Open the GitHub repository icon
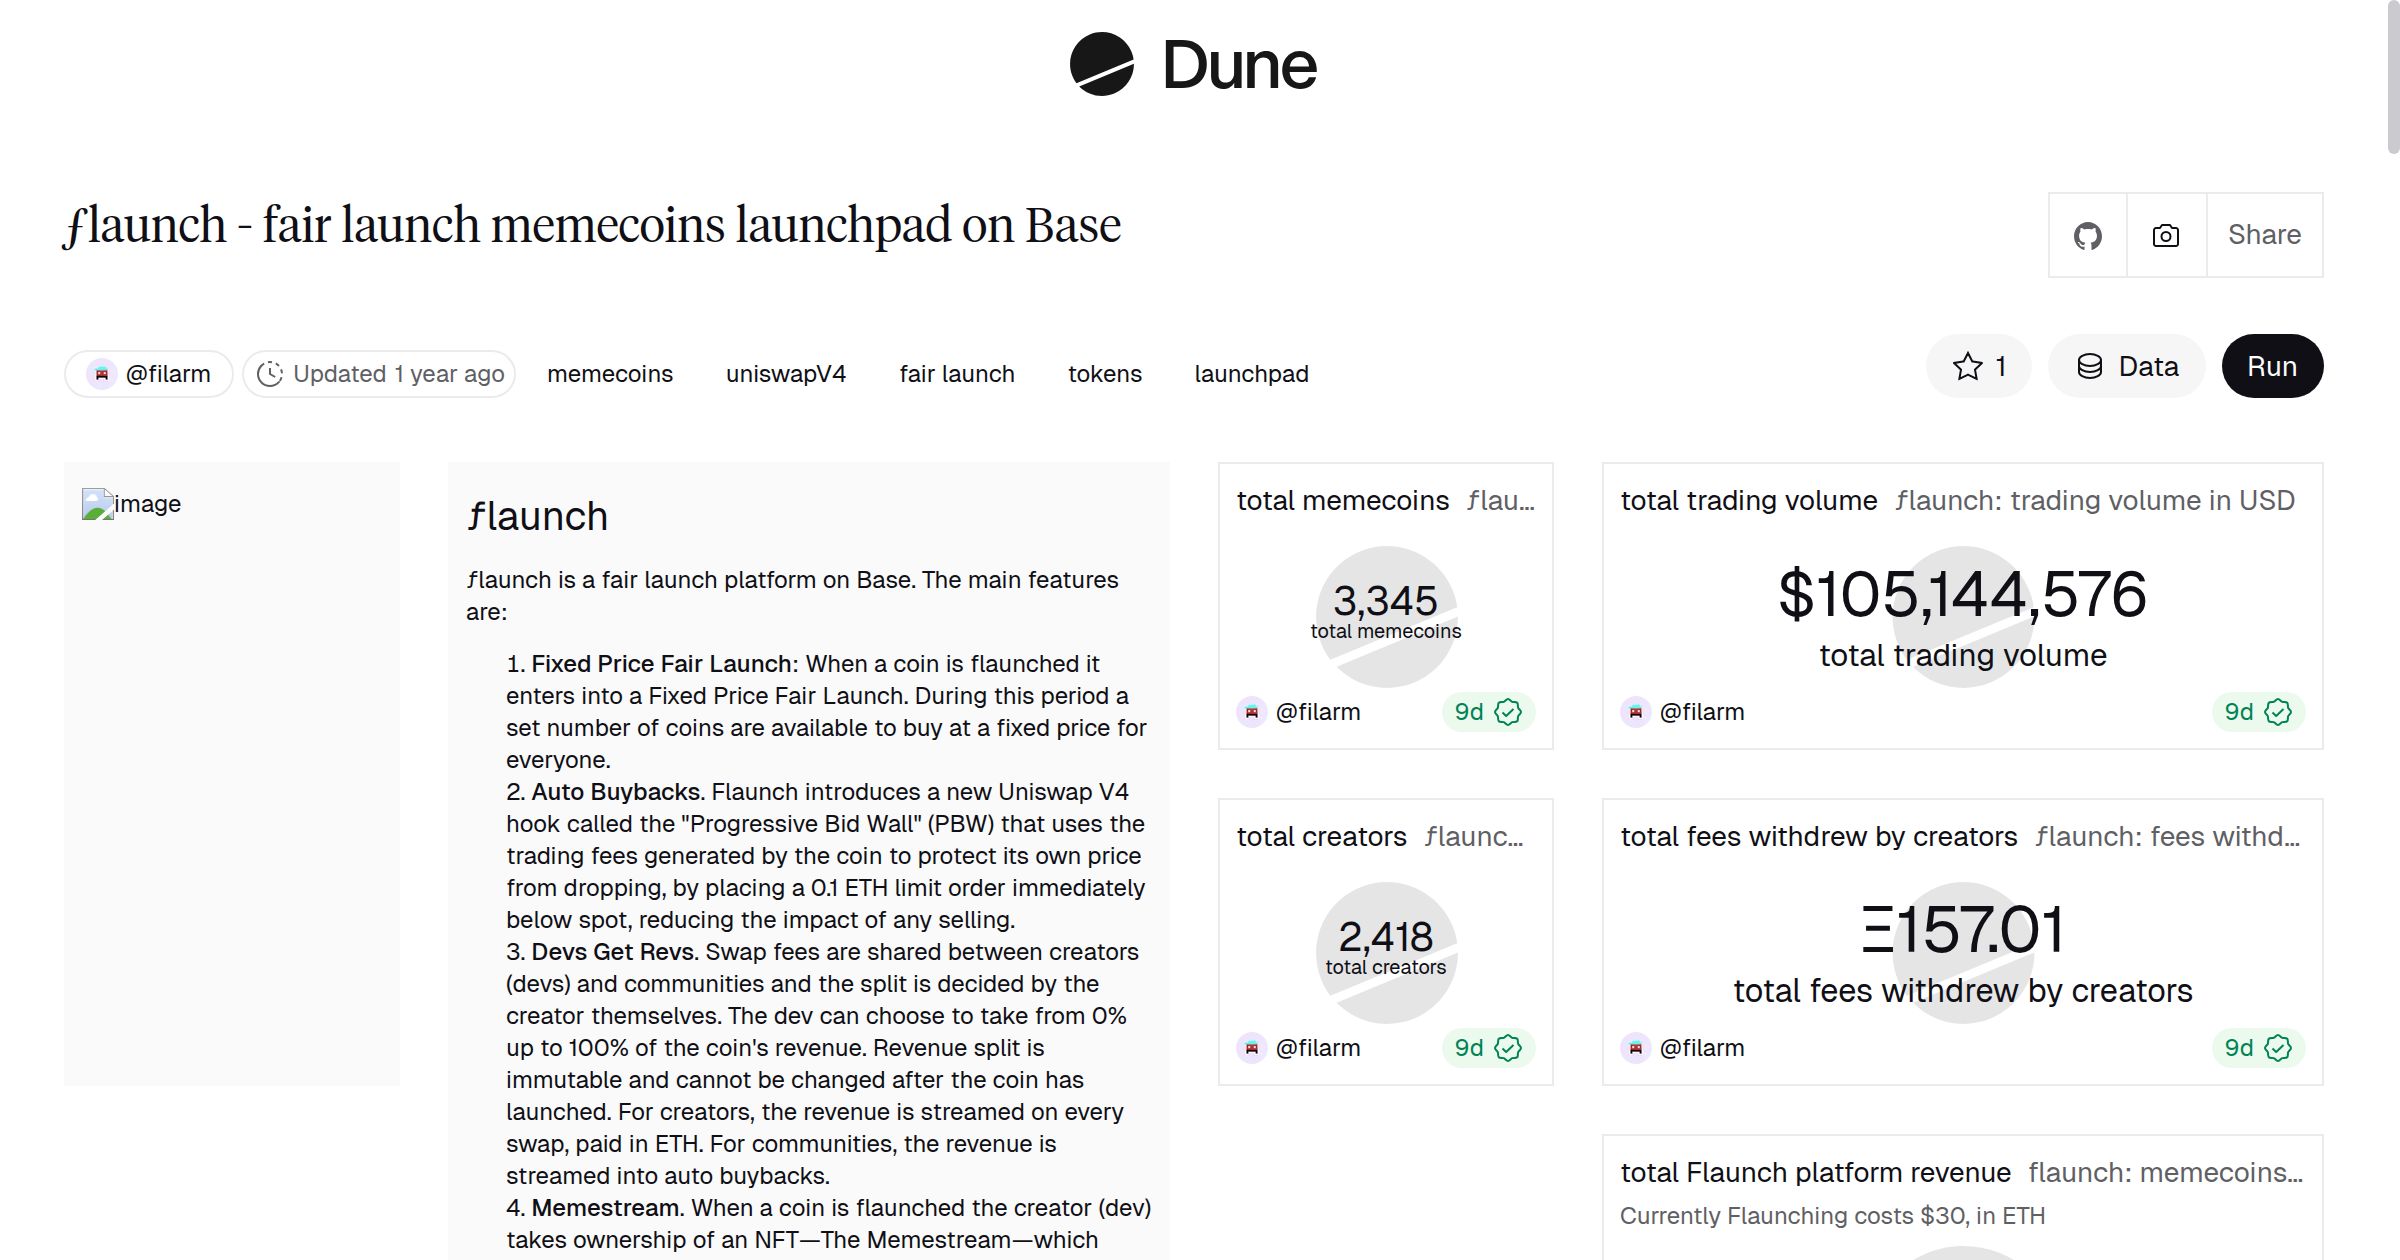Image resolution: width=2400 pixels, height=1260 pixels. (x=2089, y=234)
